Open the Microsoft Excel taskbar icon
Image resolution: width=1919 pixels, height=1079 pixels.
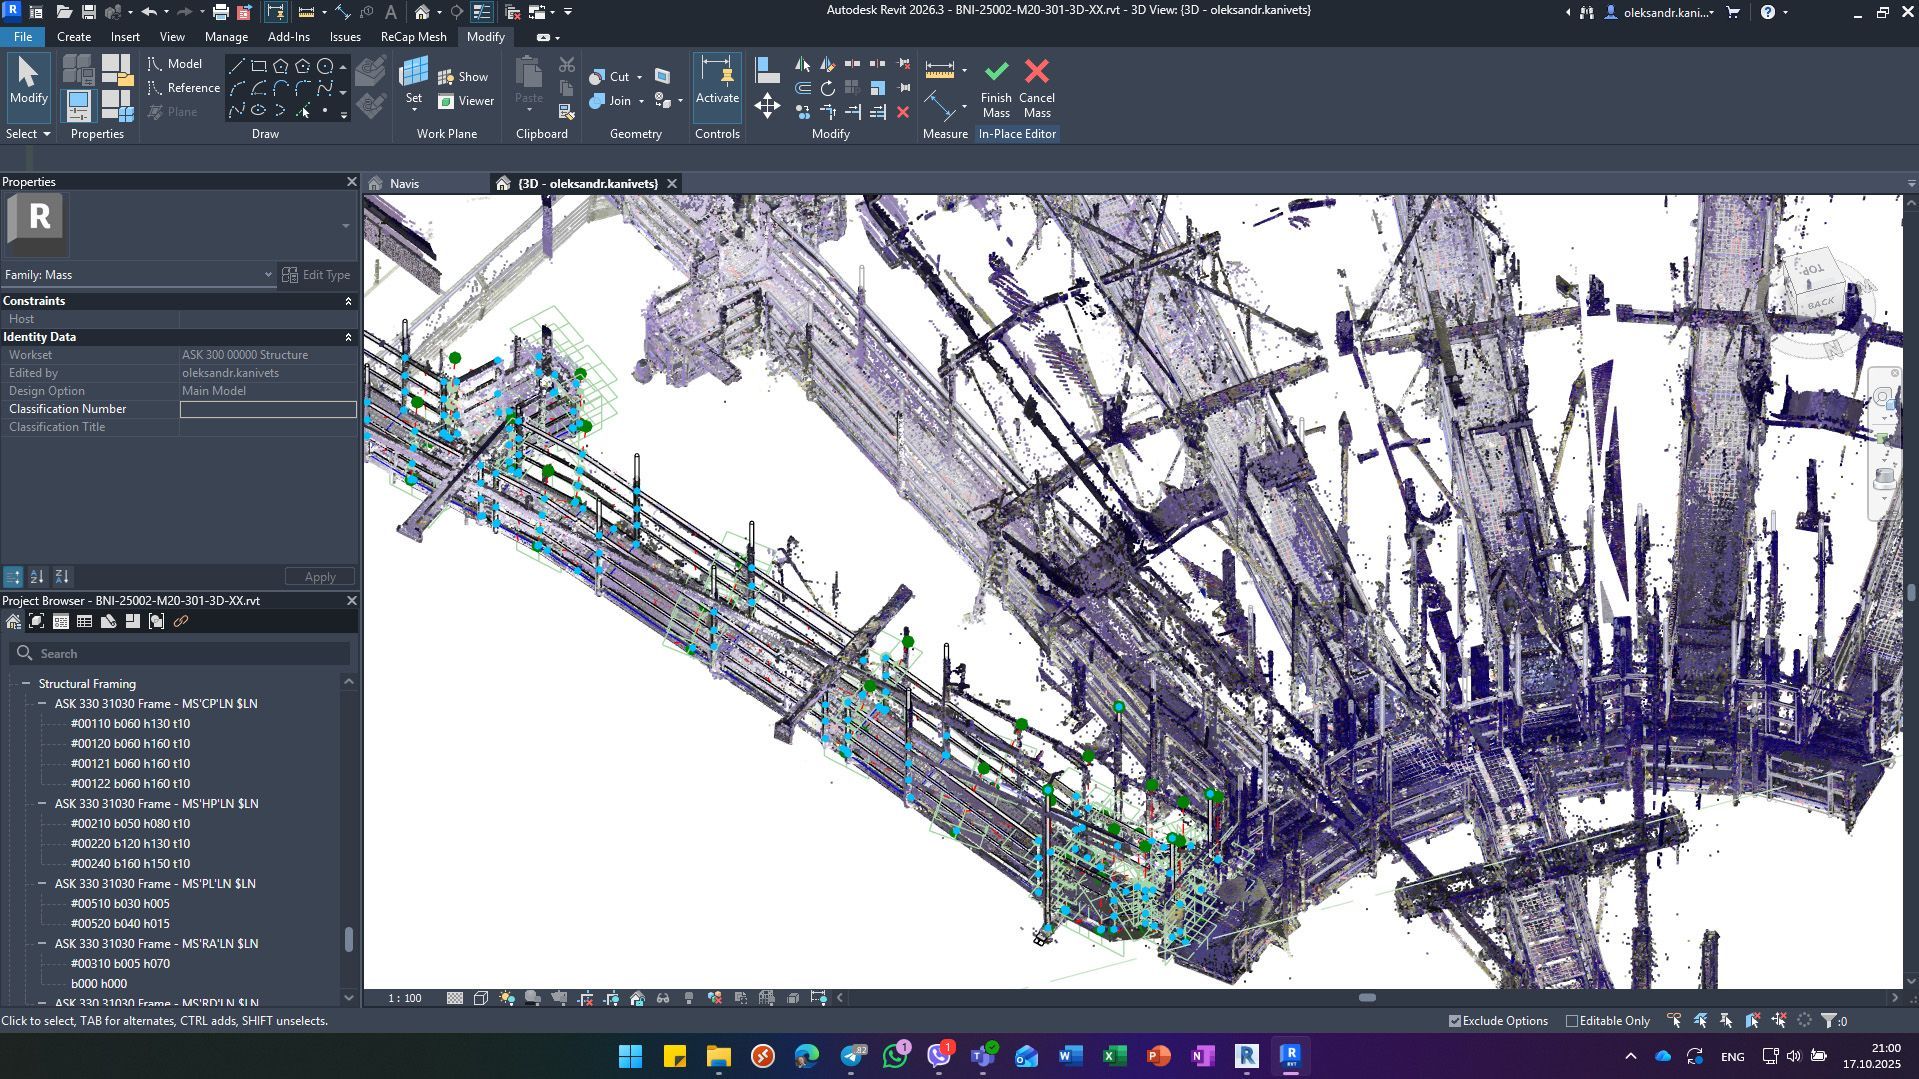point(1114,1056)
